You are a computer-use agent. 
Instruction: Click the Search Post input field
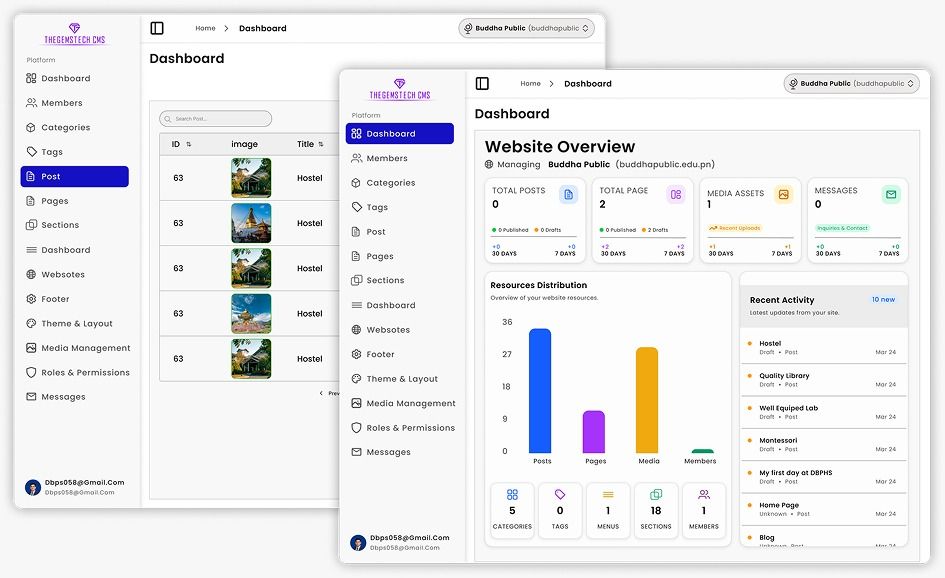pyautogui.click(x=216, y=118)
